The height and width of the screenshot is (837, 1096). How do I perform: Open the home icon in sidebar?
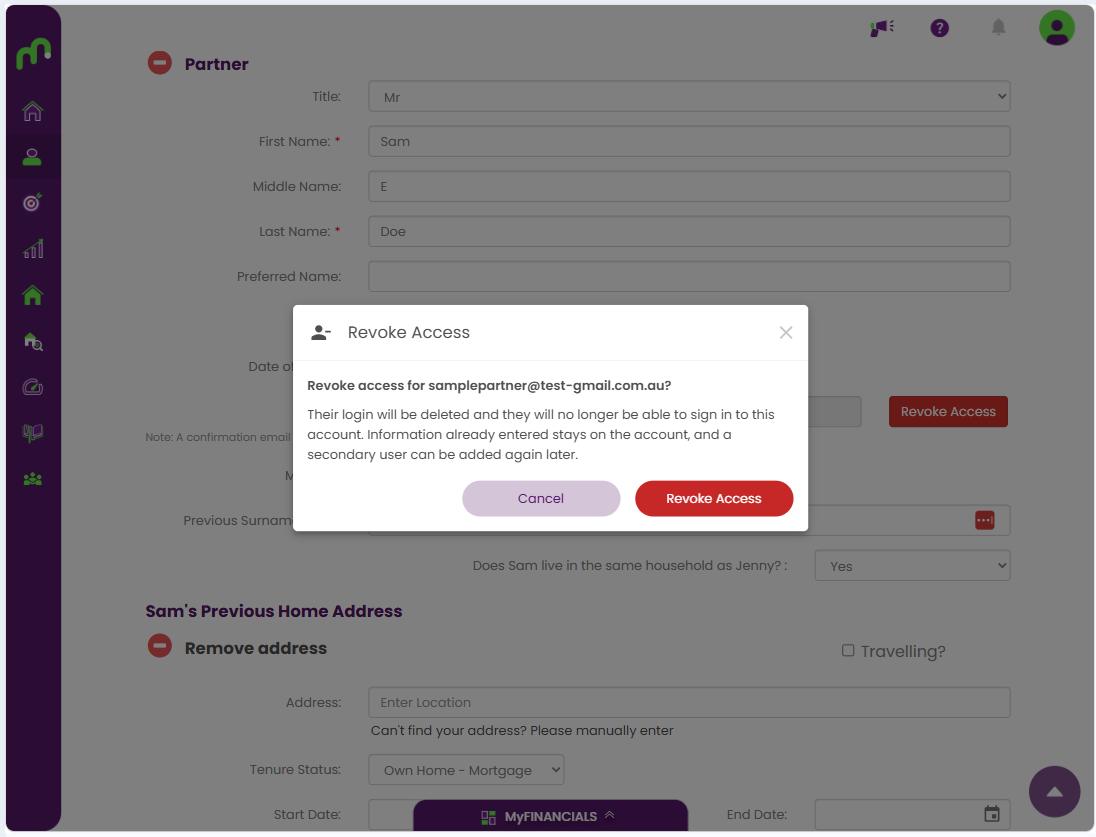point(32,111)
